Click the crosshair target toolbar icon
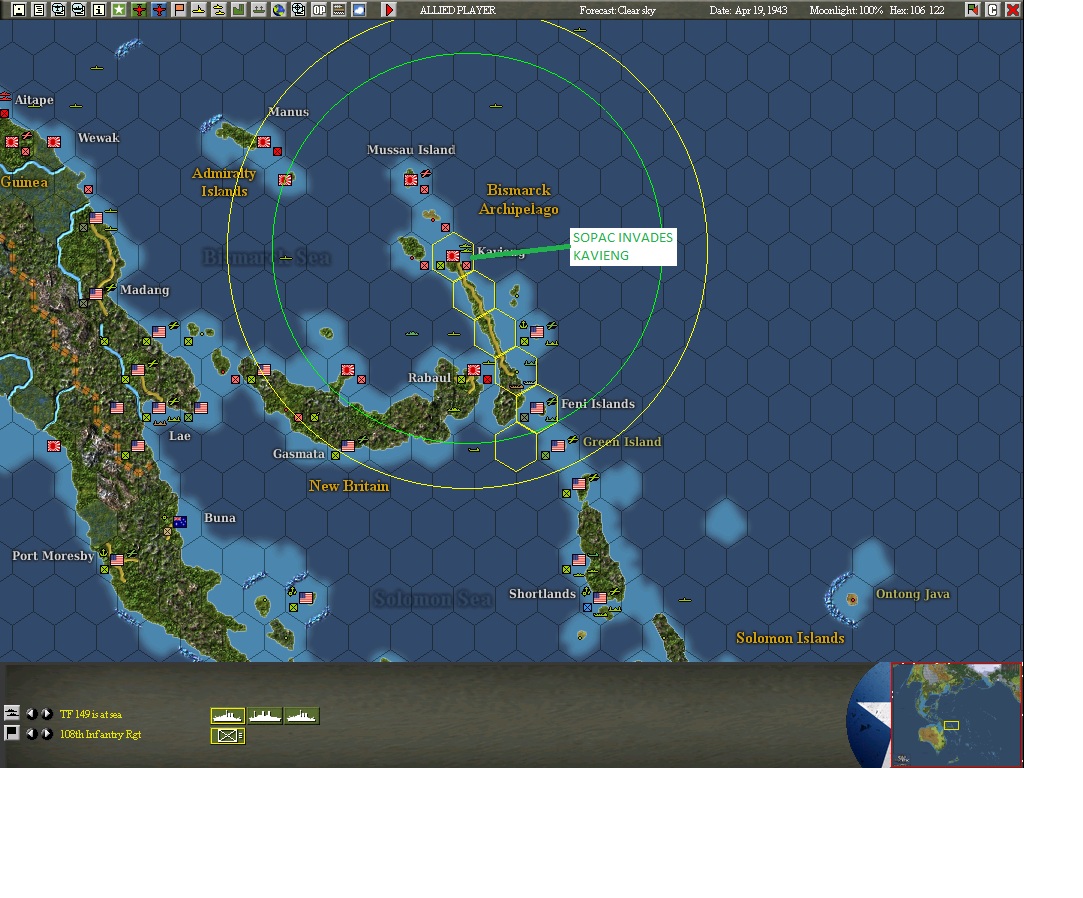This screenshot has width=1083, height=898. coord(298,10)
